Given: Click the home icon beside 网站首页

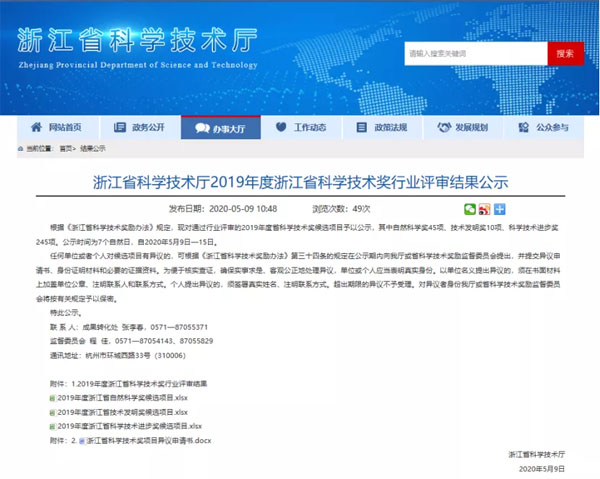Looking at the screenshot, I should pyautogui.click(x=37, y=128).
